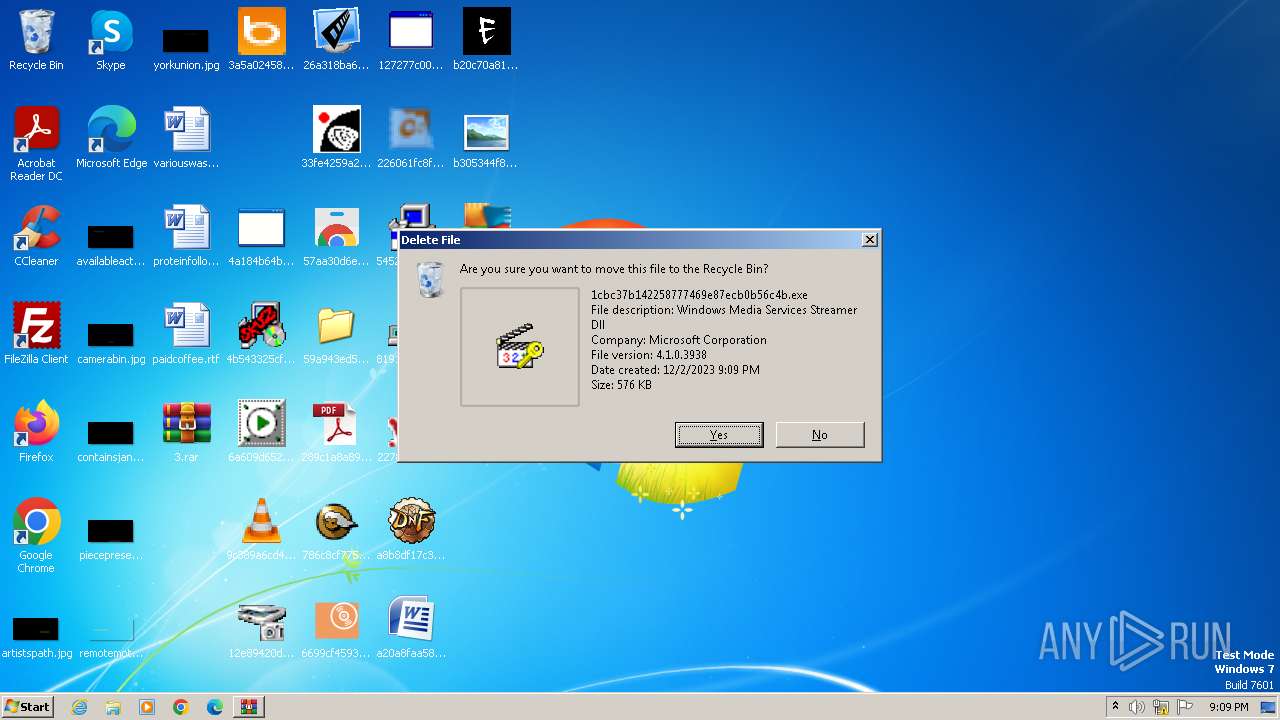Select b20c70a81 desktop file
This screenshot has height=720, width=1280.
click(x=486, y=40)
